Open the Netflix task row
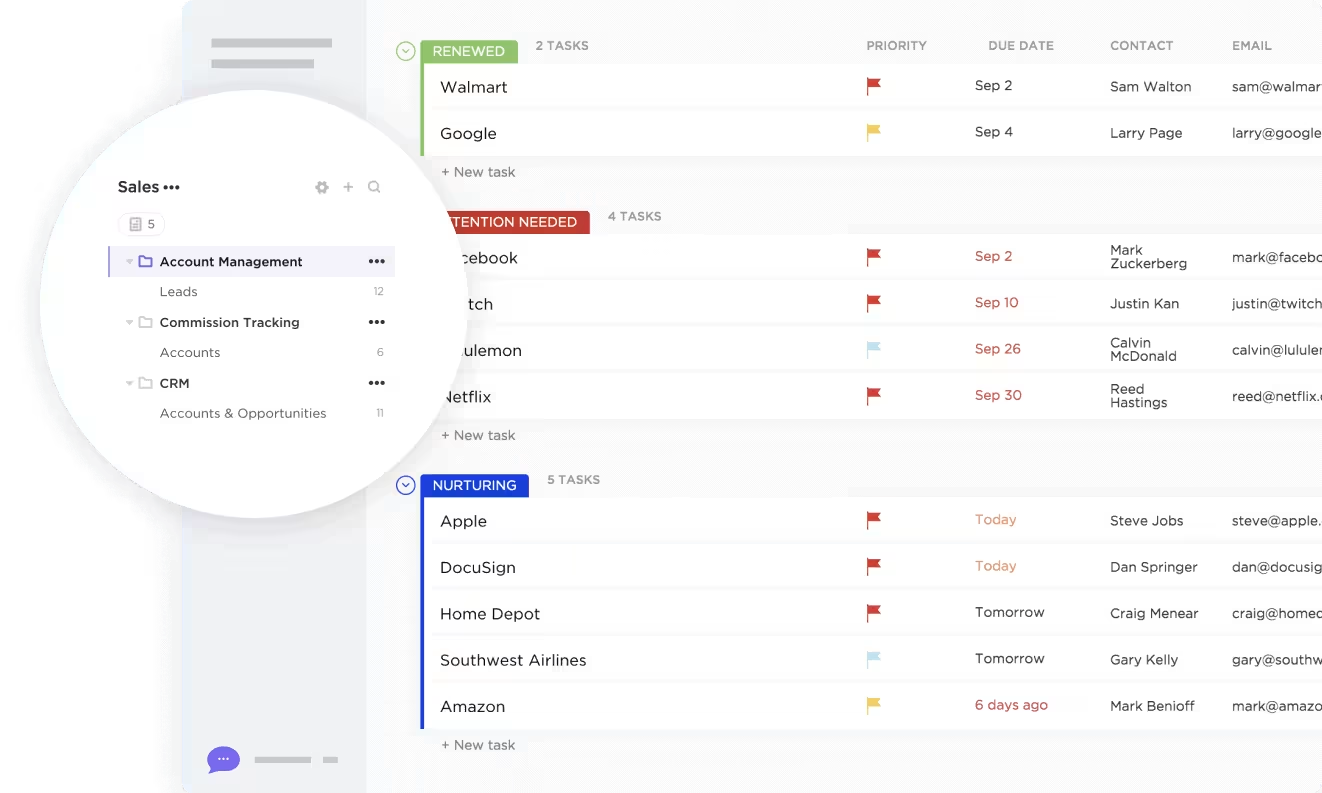This screenshot has height=793, width=1322. point(466,396)
